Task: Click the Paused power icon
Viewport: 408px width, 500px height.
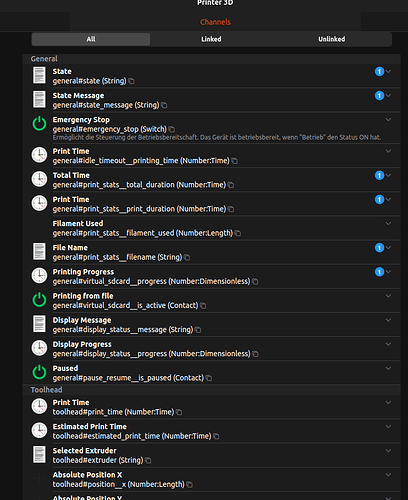Action: (x=39, y=372)
